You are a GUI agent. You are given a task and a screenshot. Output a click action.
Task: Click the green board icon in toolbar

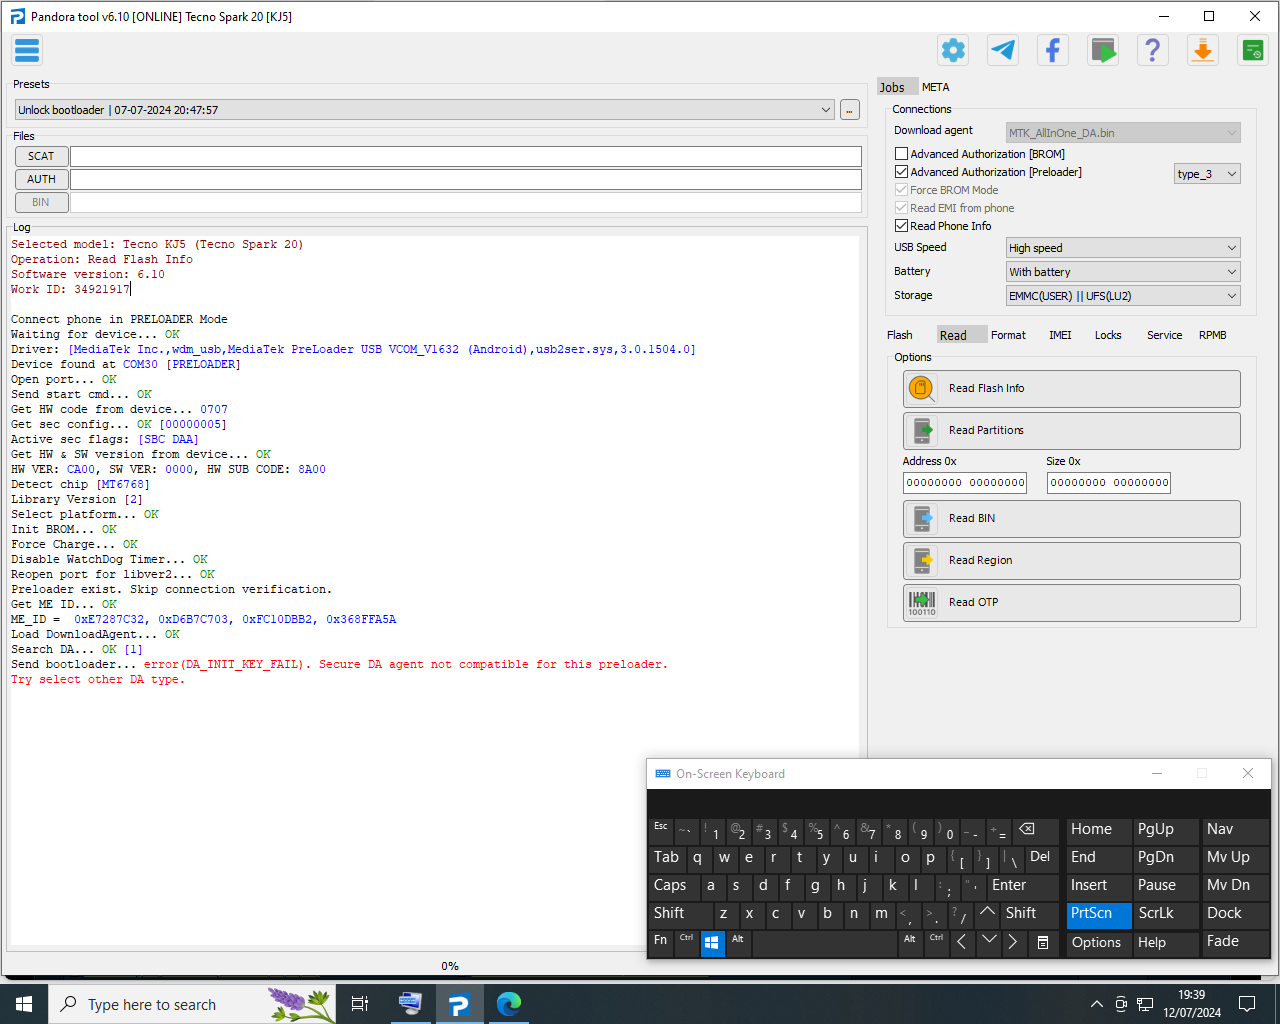pyautogui.click(x=1253, y=50)
